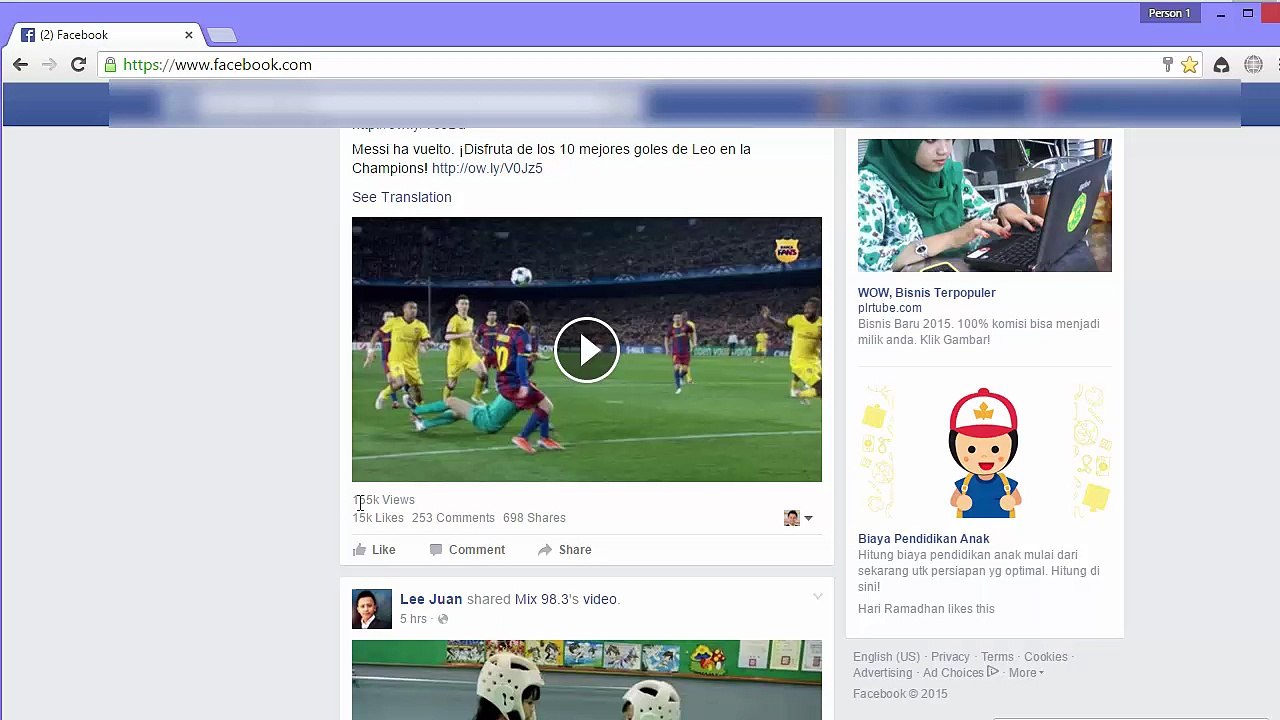This screenshot has height=720, width=1280.
Task: Click See Translation on the Messi post
Action: coord(401,197)
